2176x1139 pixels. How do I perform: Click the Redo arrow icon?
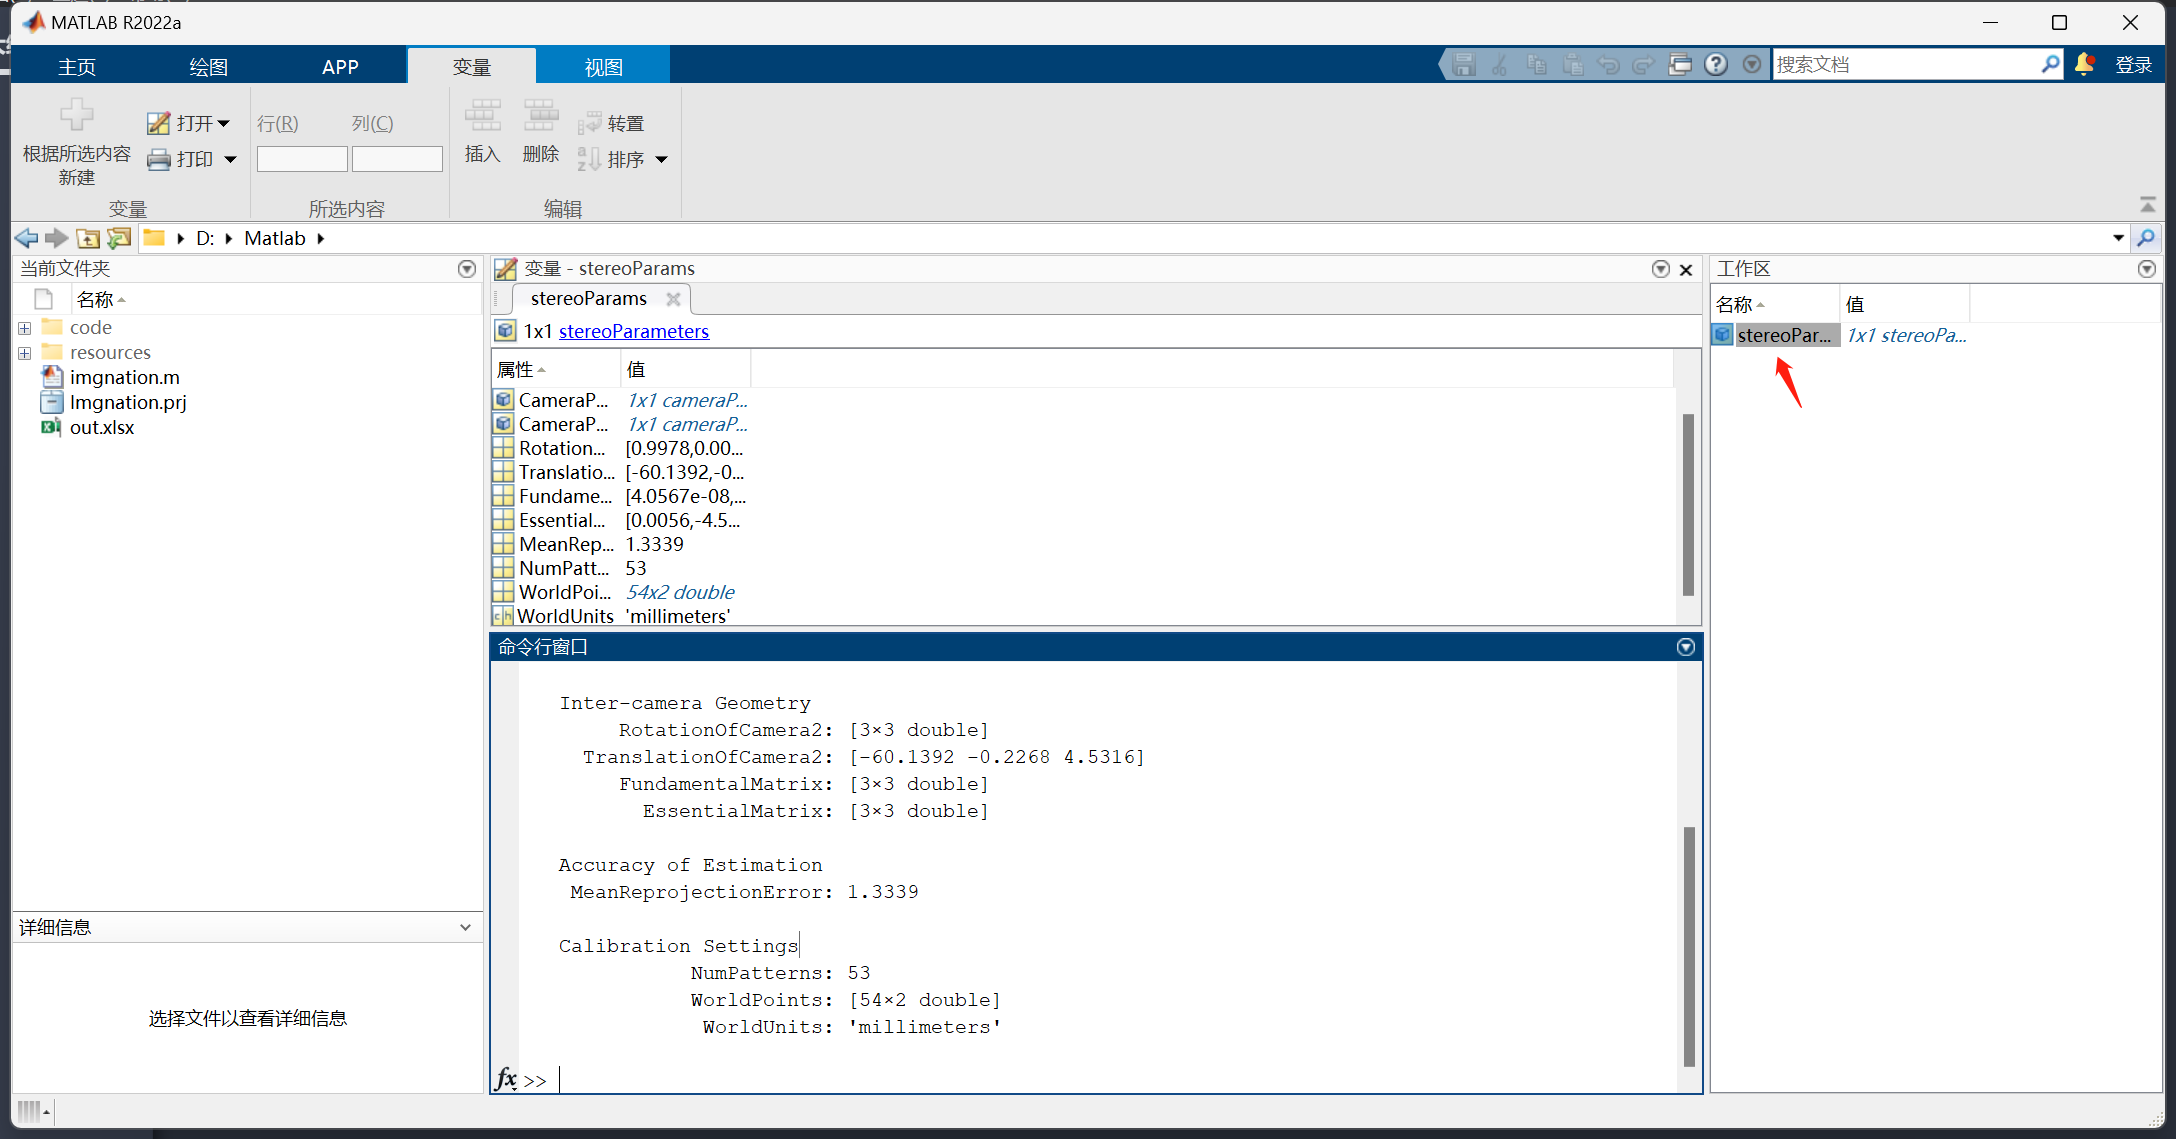1644,65
